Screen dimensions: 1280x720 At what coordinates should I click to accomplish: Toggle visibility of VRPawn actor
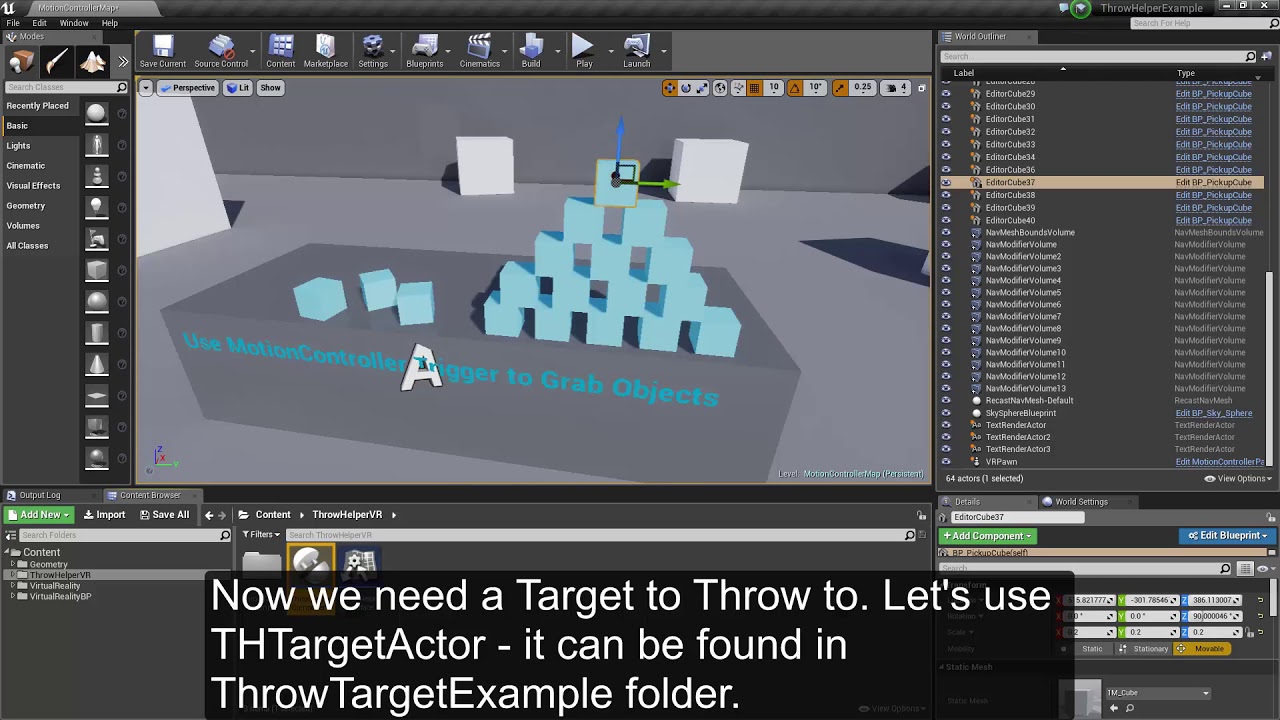click(946, 462)
